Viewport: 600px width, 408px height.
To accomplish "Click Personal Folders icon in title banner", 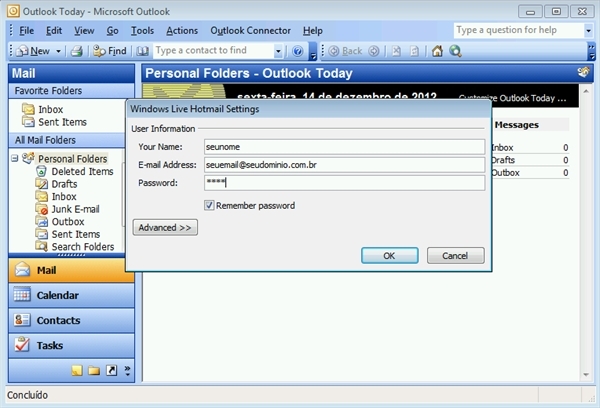I will tap(584, 73).
